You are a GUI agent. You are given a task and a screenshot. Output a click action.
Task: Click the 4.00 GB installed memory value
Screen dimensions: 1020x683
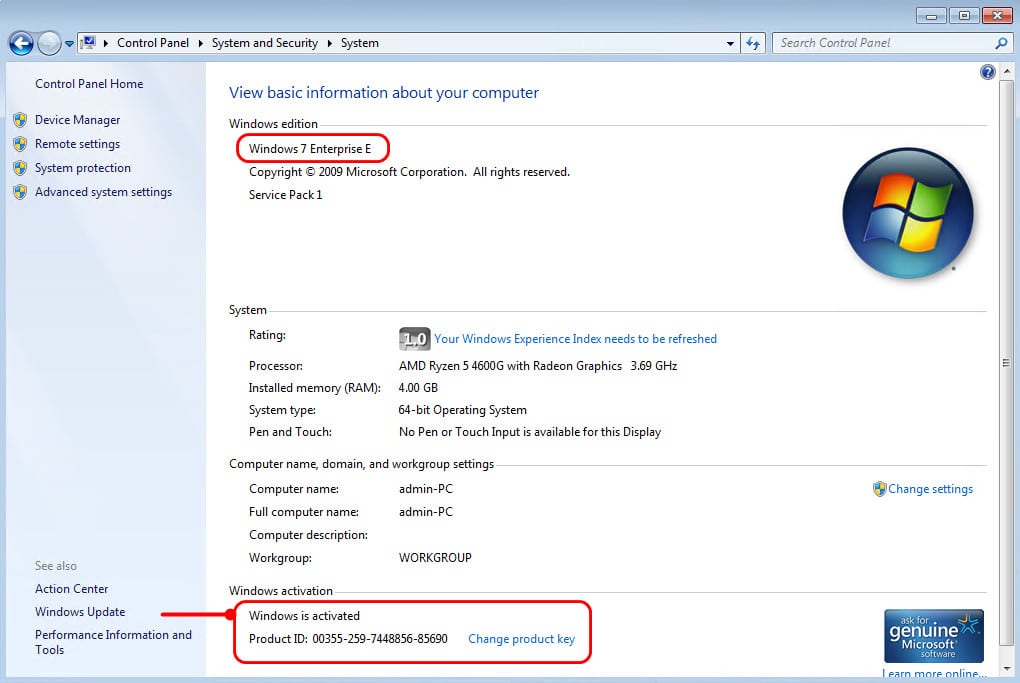[x=418, y=388]
